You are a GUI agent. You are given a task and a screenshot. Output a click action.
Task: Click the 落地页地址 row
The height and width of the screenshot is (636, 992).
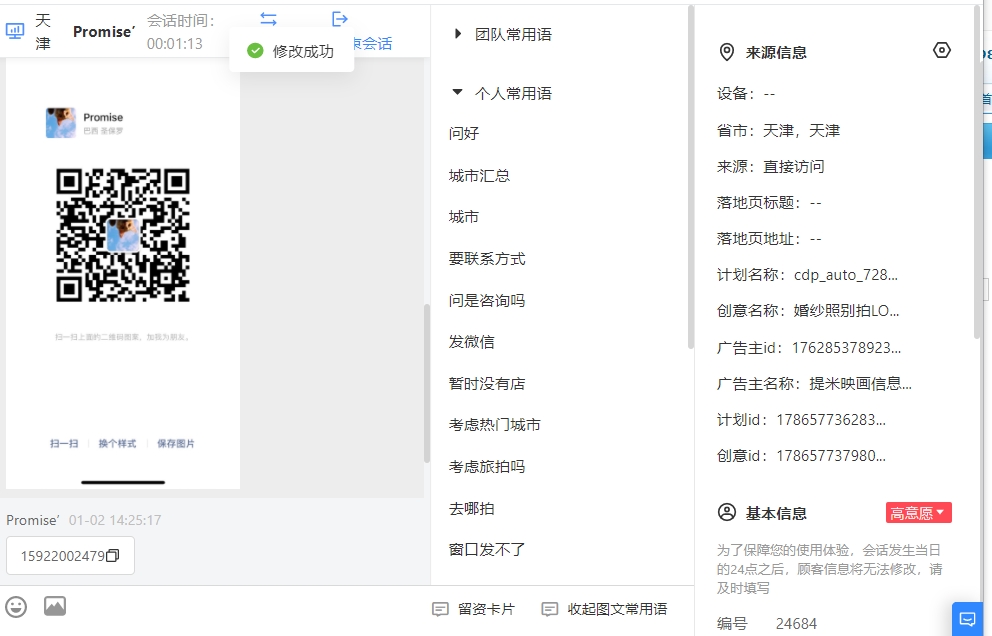coord(769,239)
